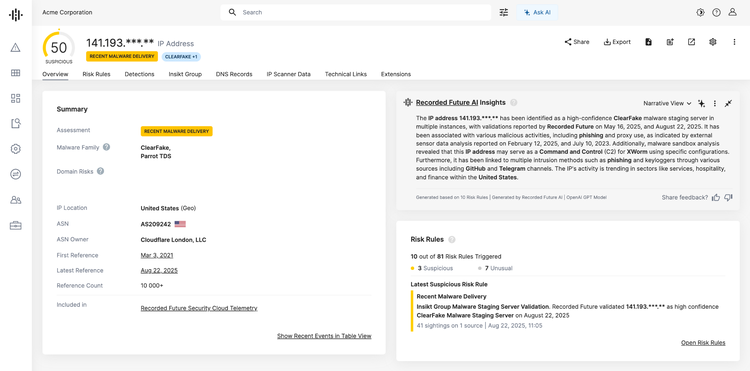The image size is (750, 371).
Task: Click the Recorded Future logo icon
Action: pyautogui.click(x=16, y=15)
